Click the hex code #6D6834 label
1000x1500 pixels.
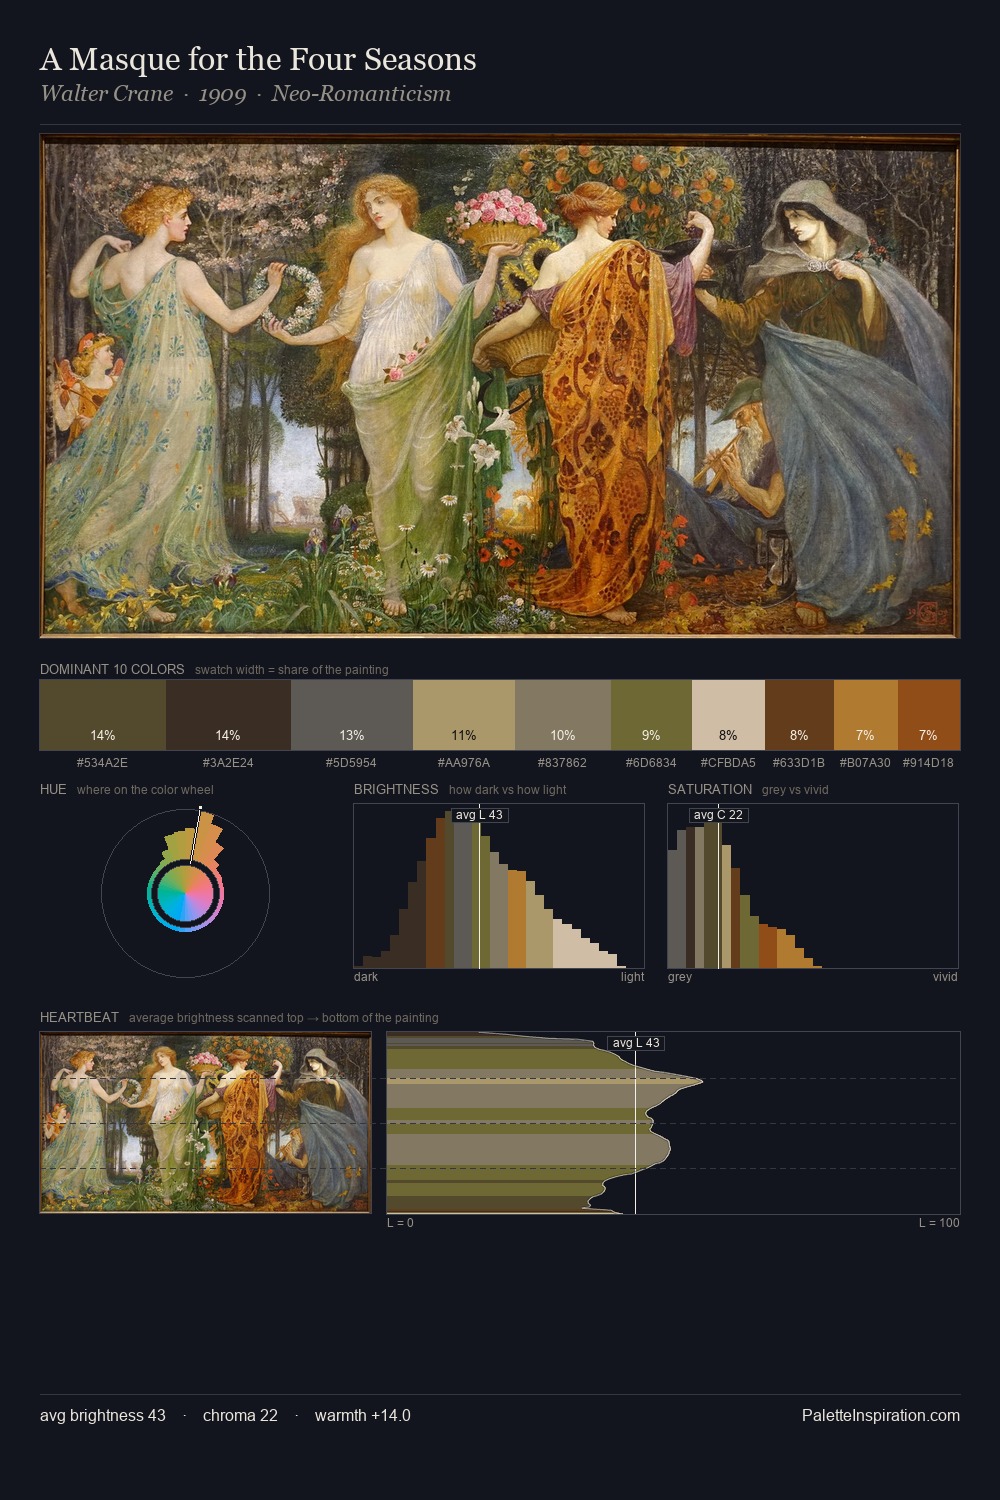[x=651, y=763]
